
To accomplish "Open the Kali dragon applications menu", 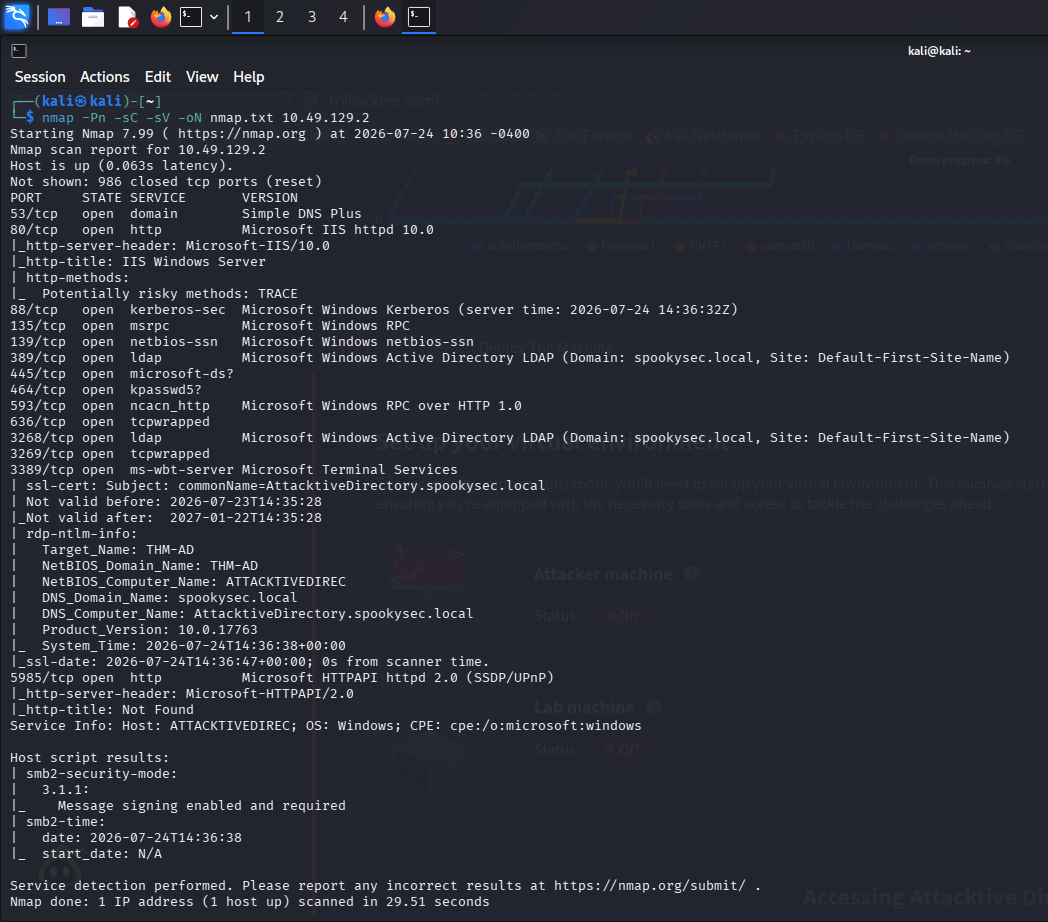I will tap(17, 16).
